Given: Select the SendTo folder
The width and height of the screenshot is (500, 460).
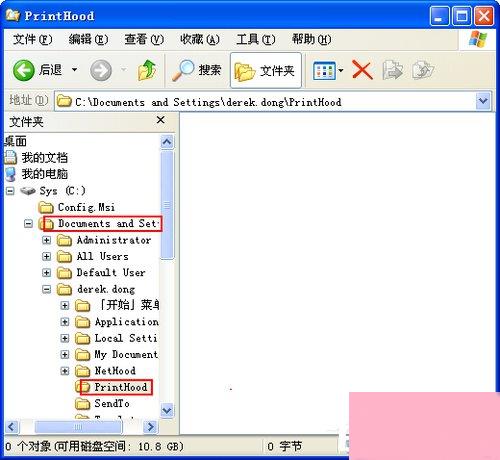Looking at the screenshot, I should point(112,403).
